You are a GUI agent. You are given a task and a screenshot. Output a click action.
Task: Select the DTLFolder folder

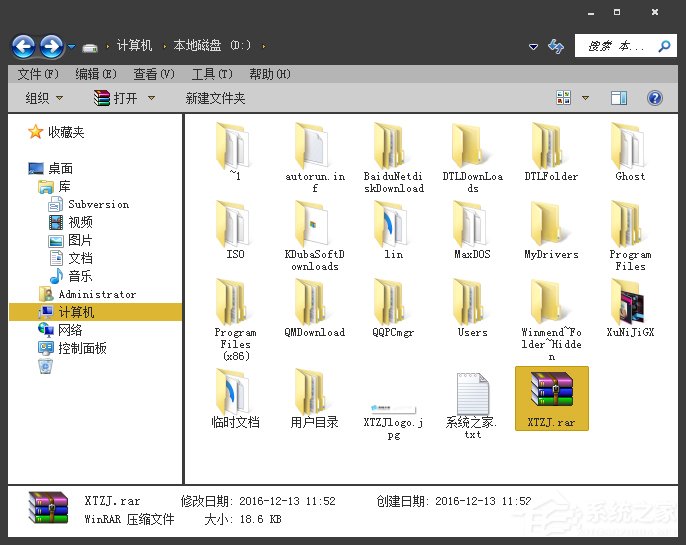tap(551, 151)
